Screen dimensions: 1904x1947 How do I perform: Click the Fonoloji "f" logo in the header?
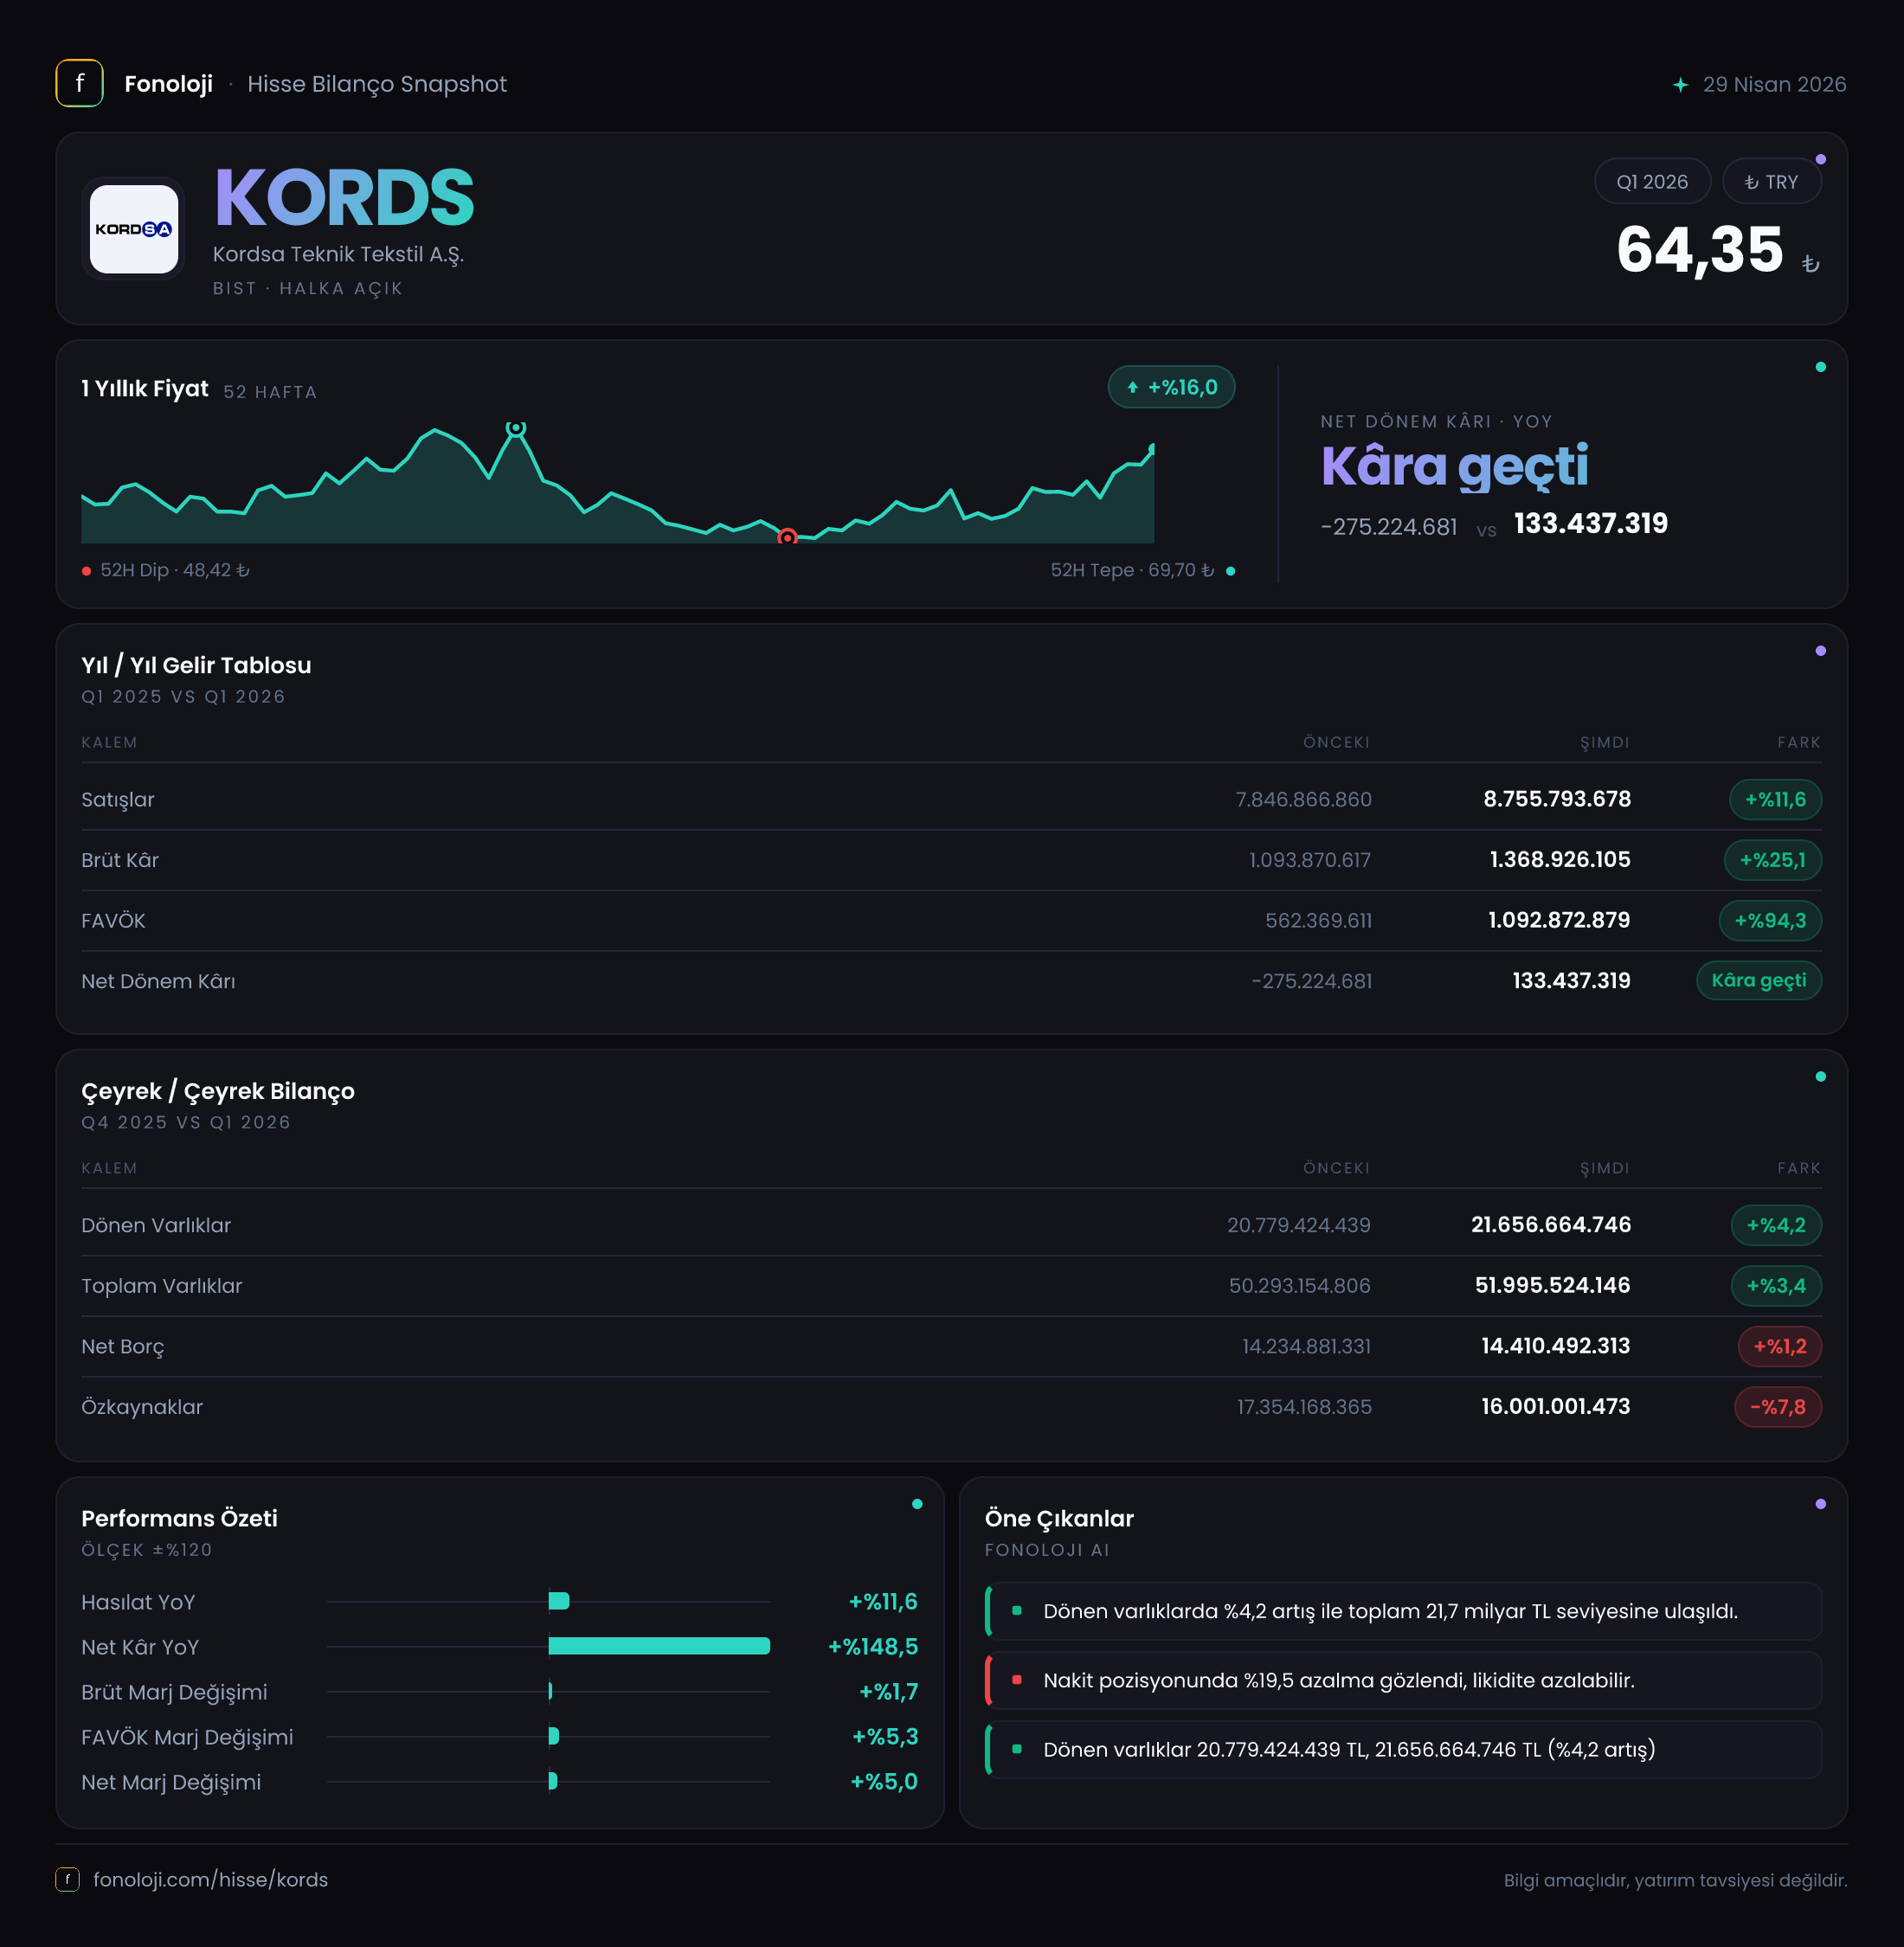pyautogui.click(x=79, y=84)
